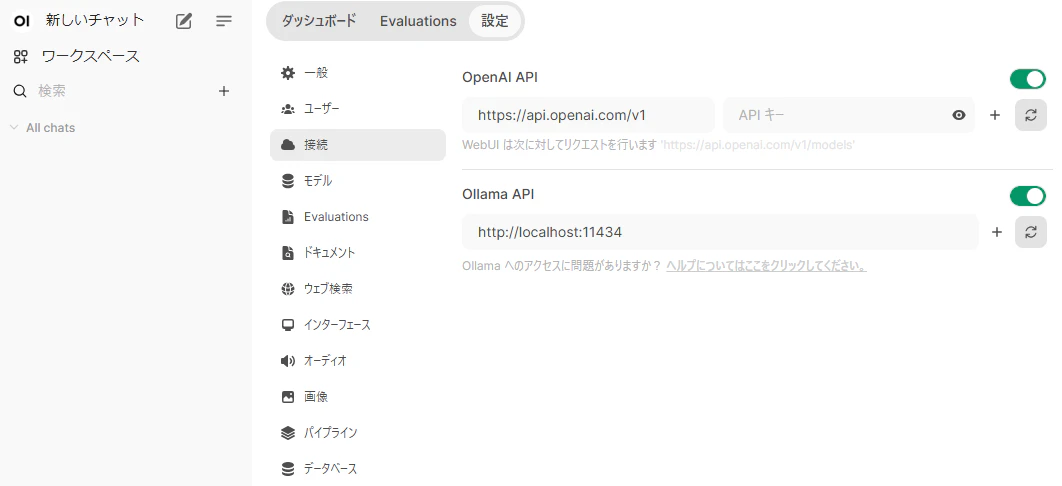Viewport: 1062px width, 486px height.
Task: Open the 画像 settings section
Action: (x=358, y=397)
